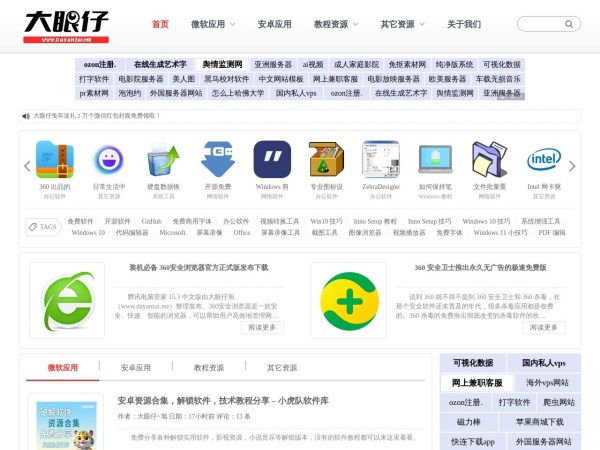600x450 pixels.
Task: Click the 360 zip archive app icon
Action: pos(54,160)
